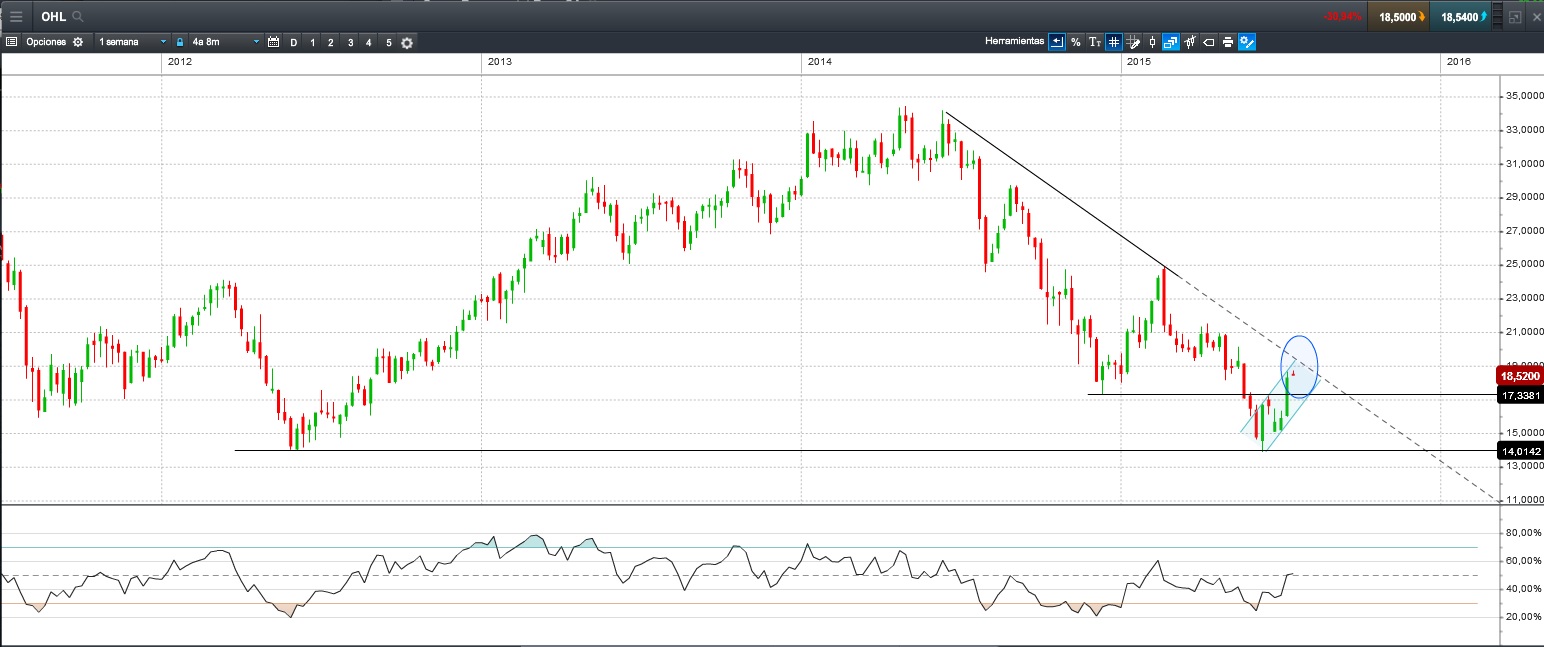This screenshot has width=1544, height=647.
Task: Click the price label tag icon
Action: point(1208,42)
